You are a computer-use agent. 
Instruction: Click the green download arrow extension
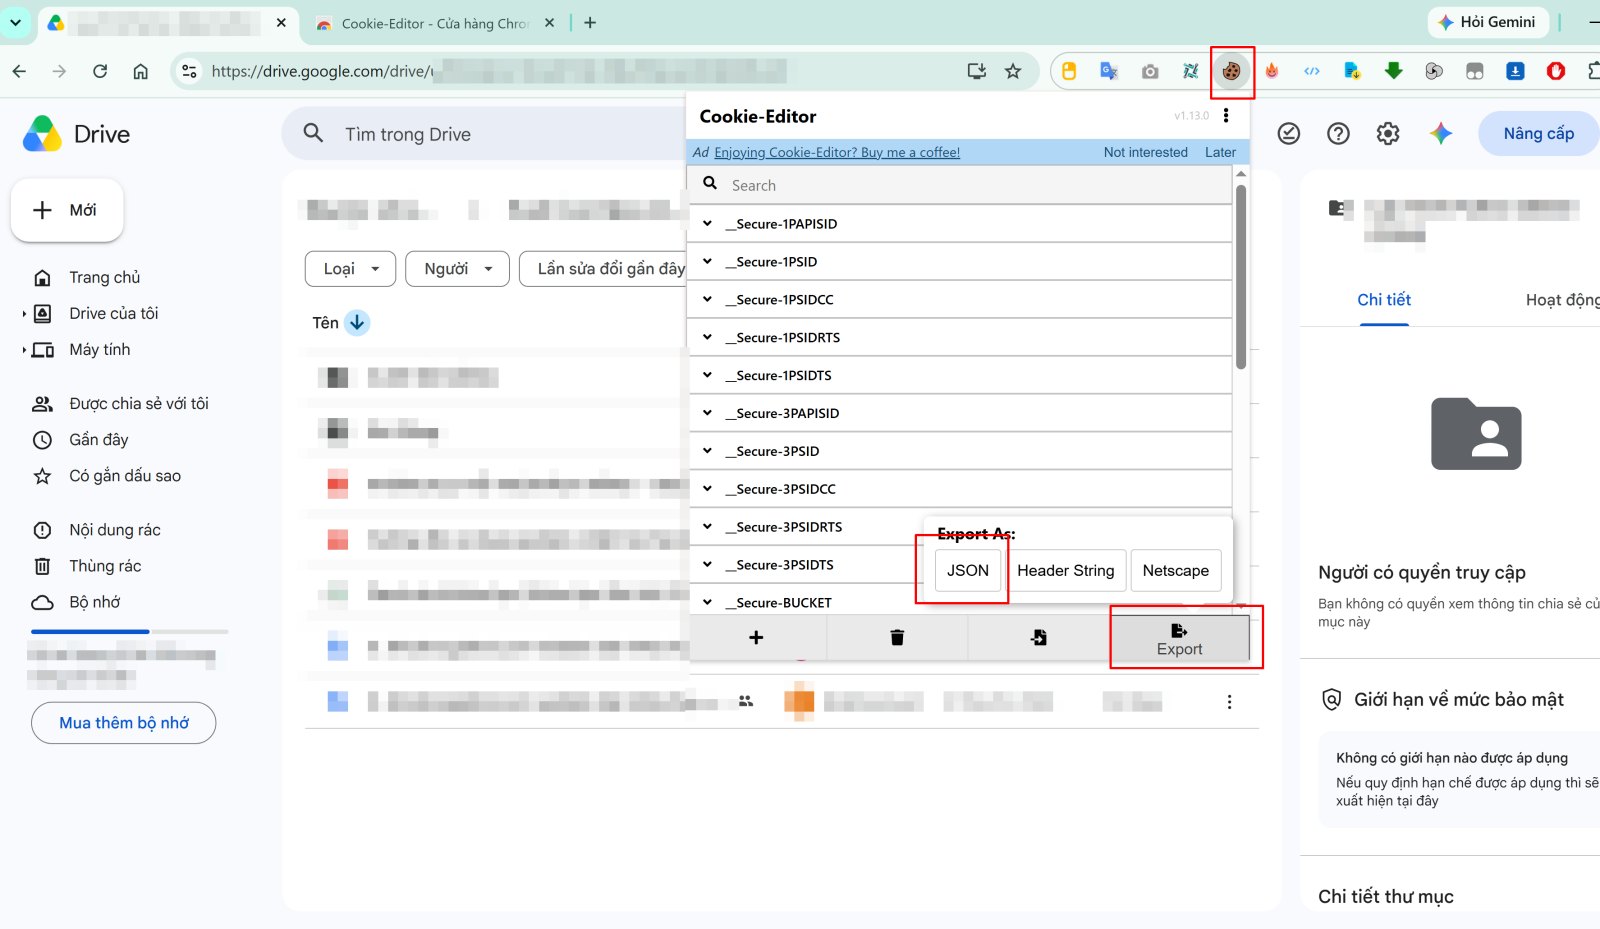1394,71
